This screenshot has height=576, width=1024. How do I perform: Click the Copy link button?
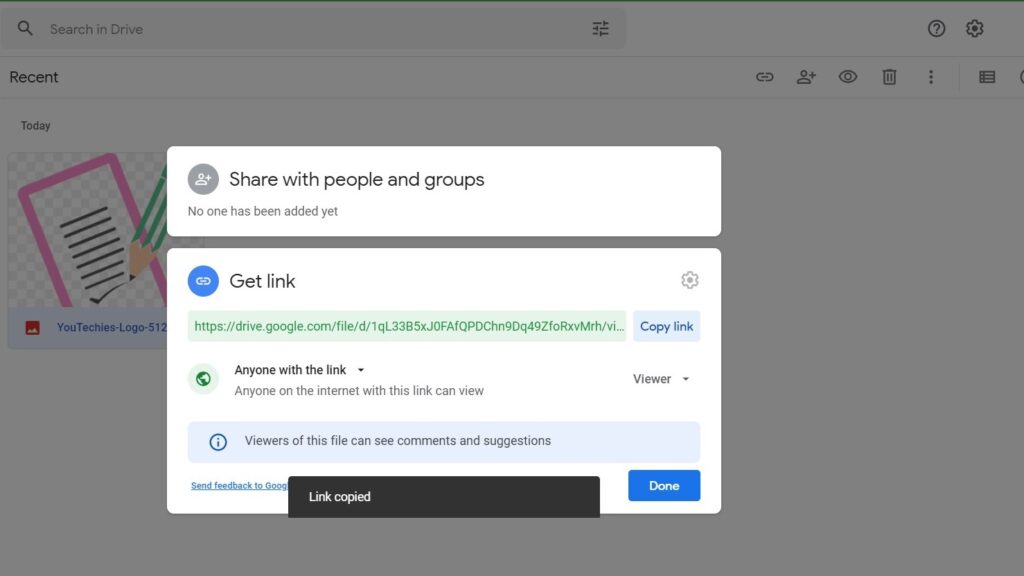tap(667, 326)
